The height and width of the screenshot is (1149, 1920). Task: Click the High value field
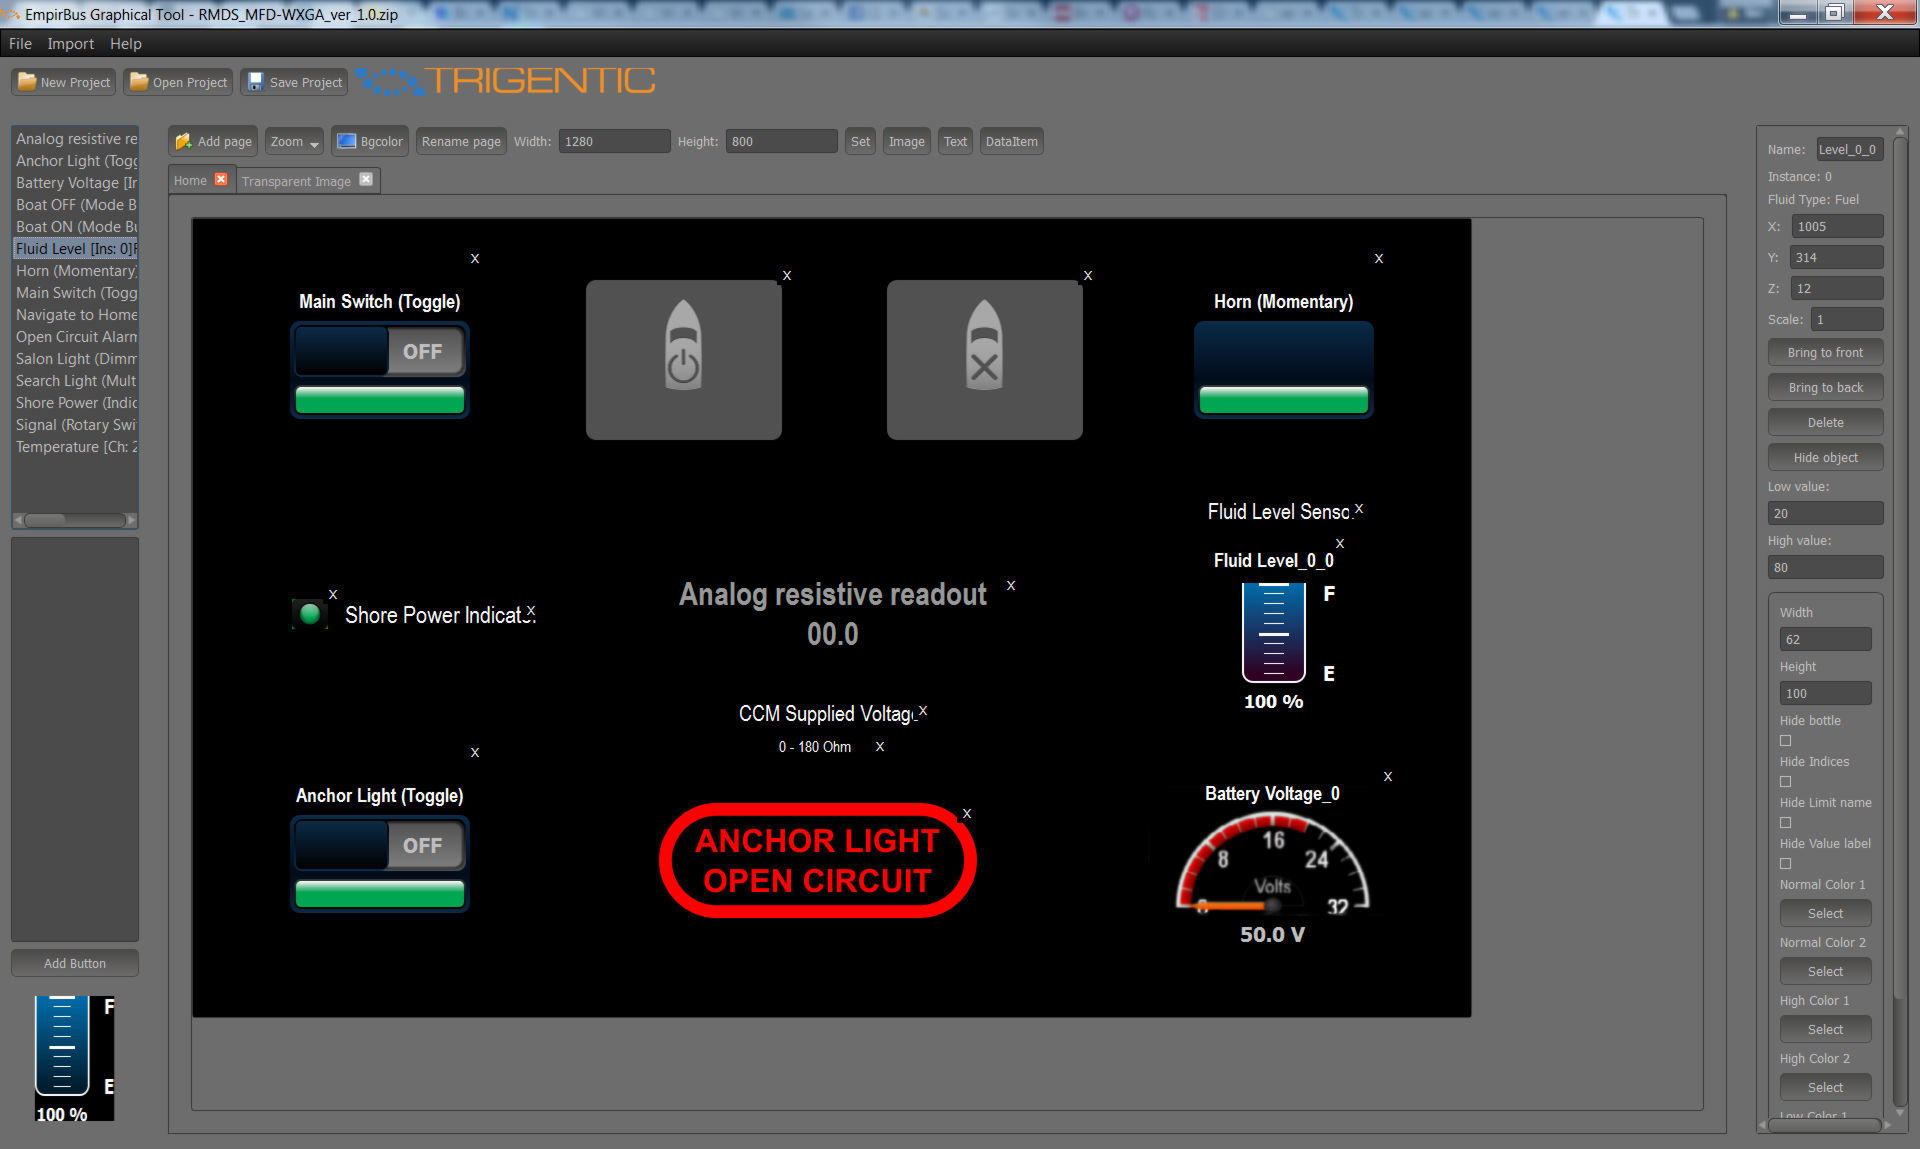point(1825,567)
